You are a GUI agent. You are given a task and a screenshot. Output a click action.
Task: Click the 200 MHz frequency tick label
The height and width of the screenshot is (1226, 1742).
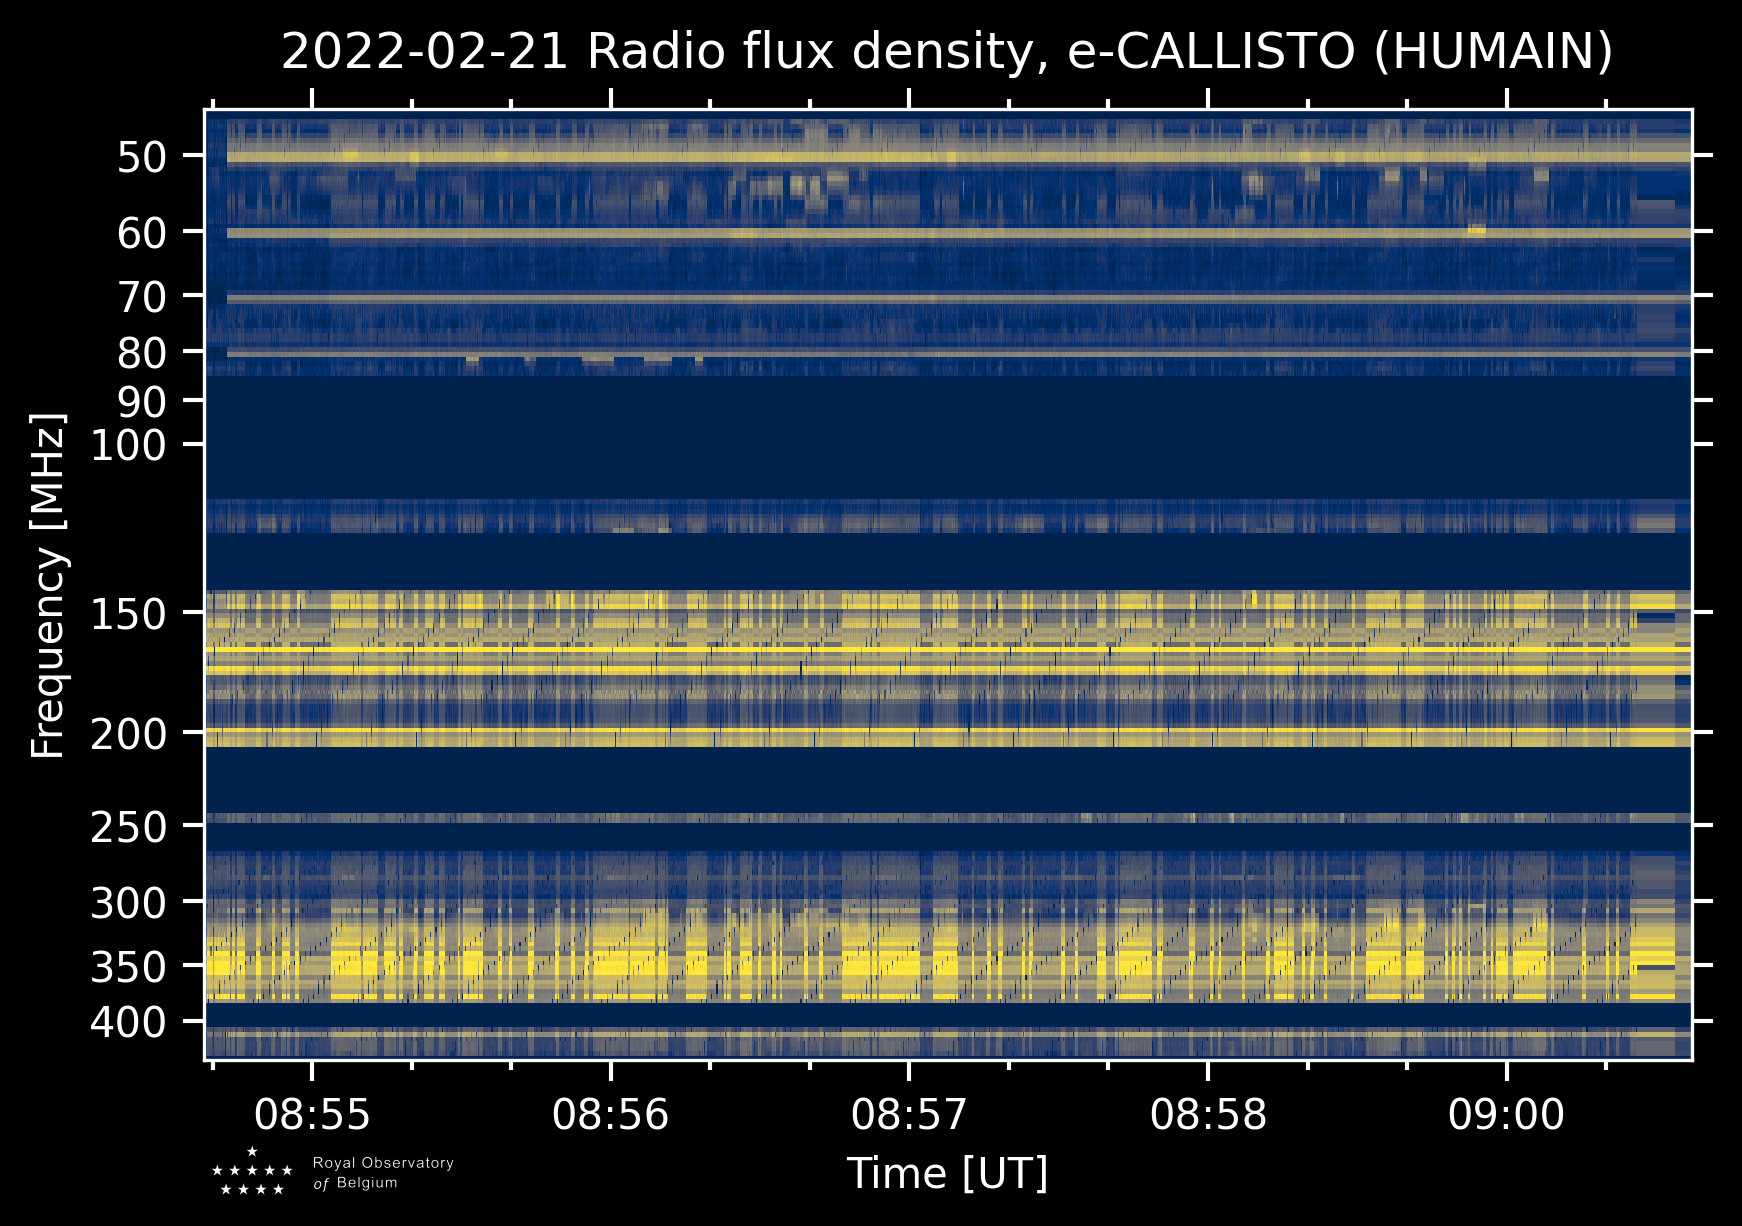[128, 734]
